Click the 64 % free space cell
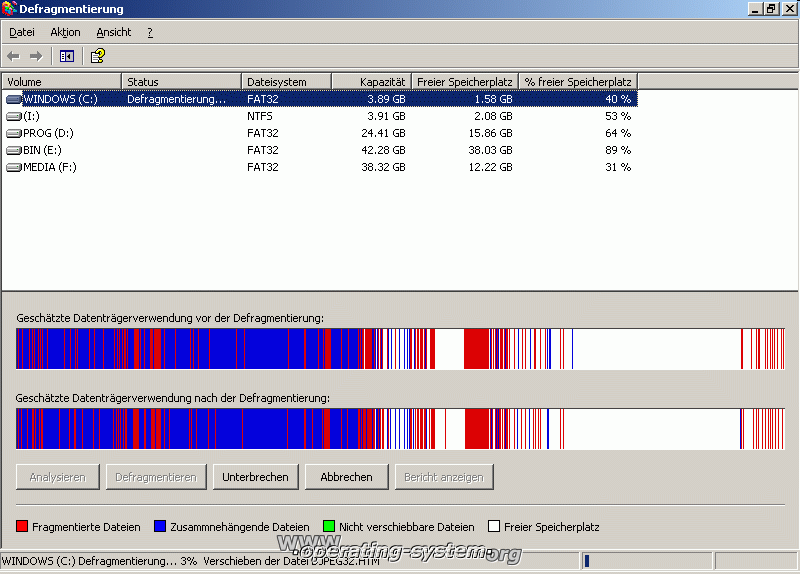Viewport: 800px width, 574px height. (618, 133)
